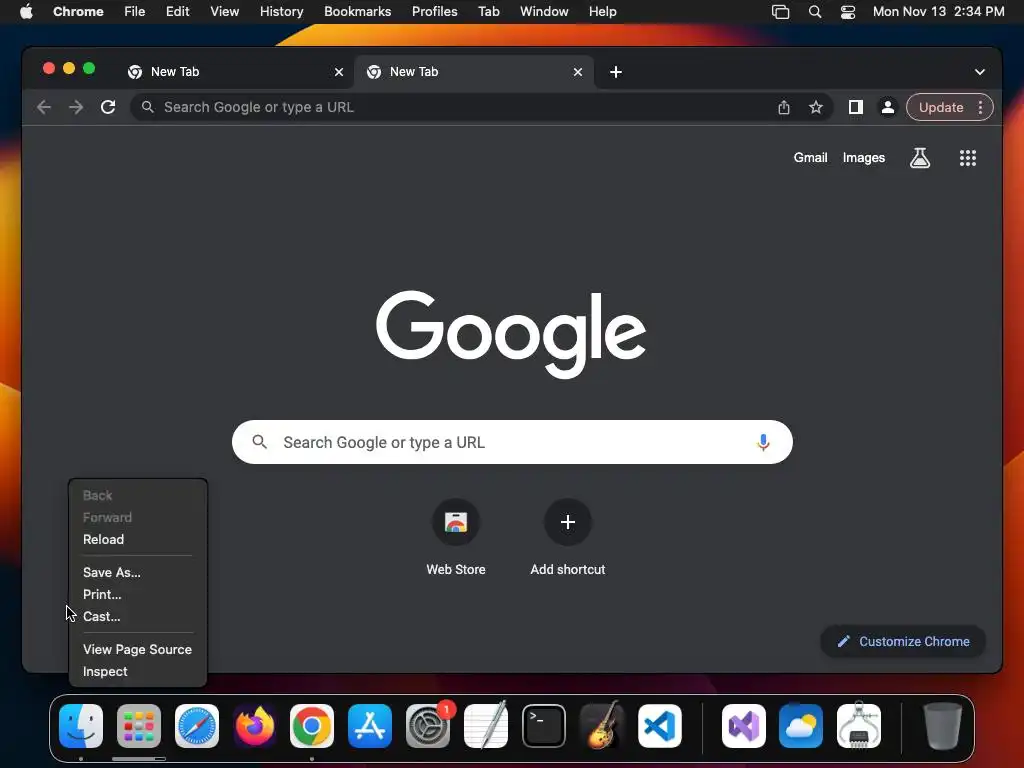Click the Add shortcut plus icon
This screenshot has height=768, width=1024.
tap(568, 522)
